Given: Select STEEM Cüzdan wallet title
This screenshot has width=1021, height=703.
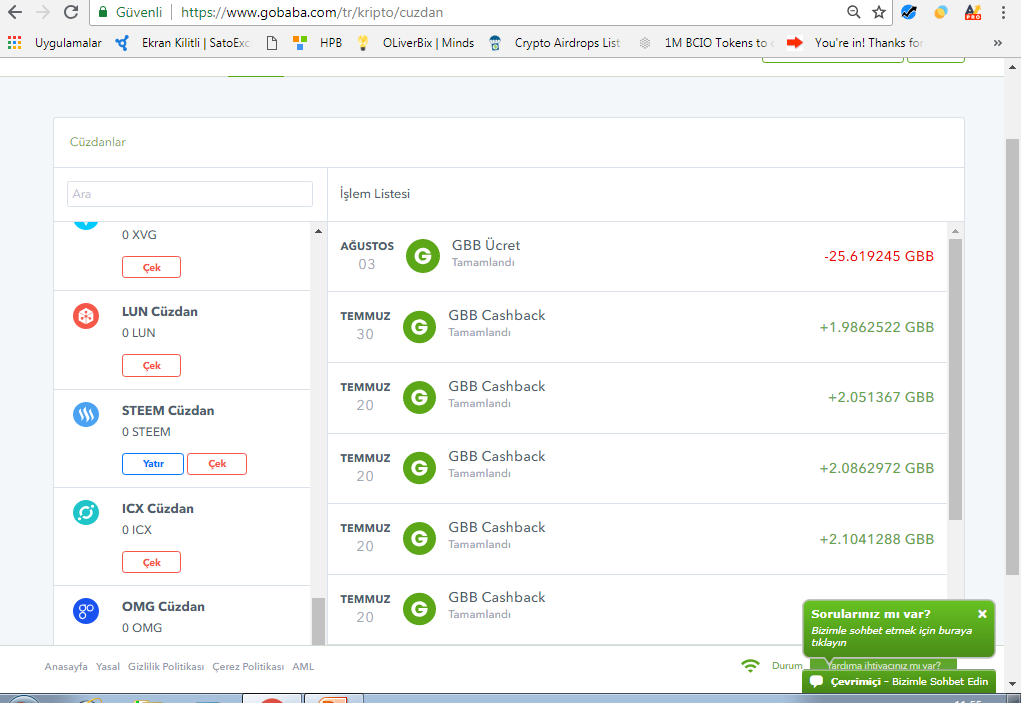Looking at the screenshot, I should tap(168, 411).
